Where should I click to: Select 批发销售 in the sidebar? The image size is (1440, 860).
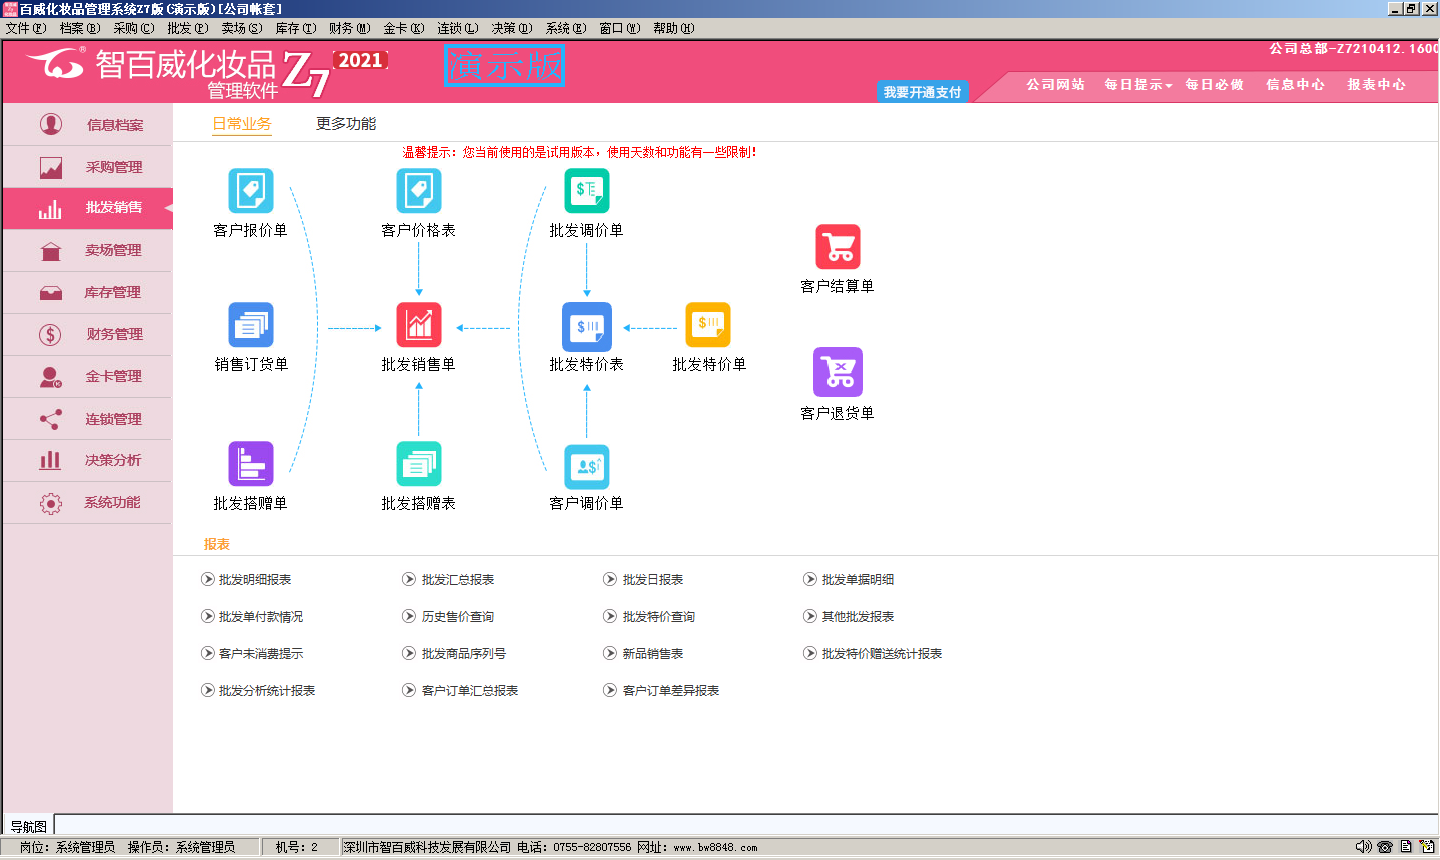(x=88, y=208)
